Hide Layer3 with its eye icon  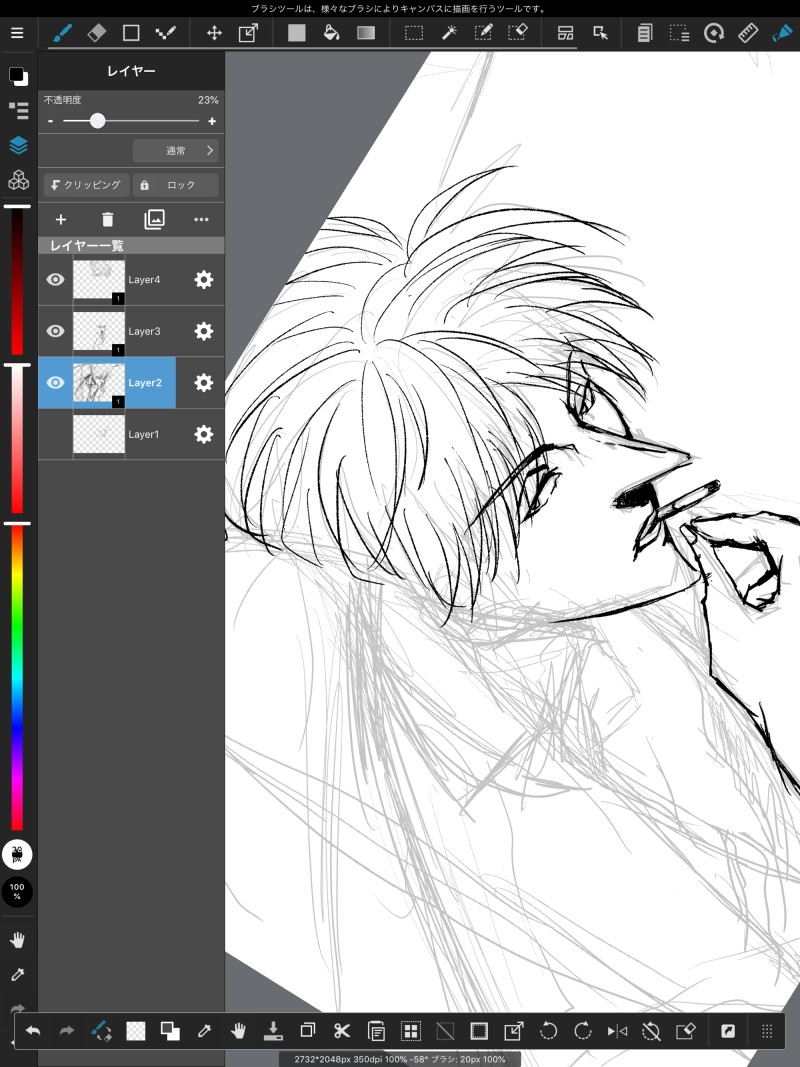pos(56,331)
